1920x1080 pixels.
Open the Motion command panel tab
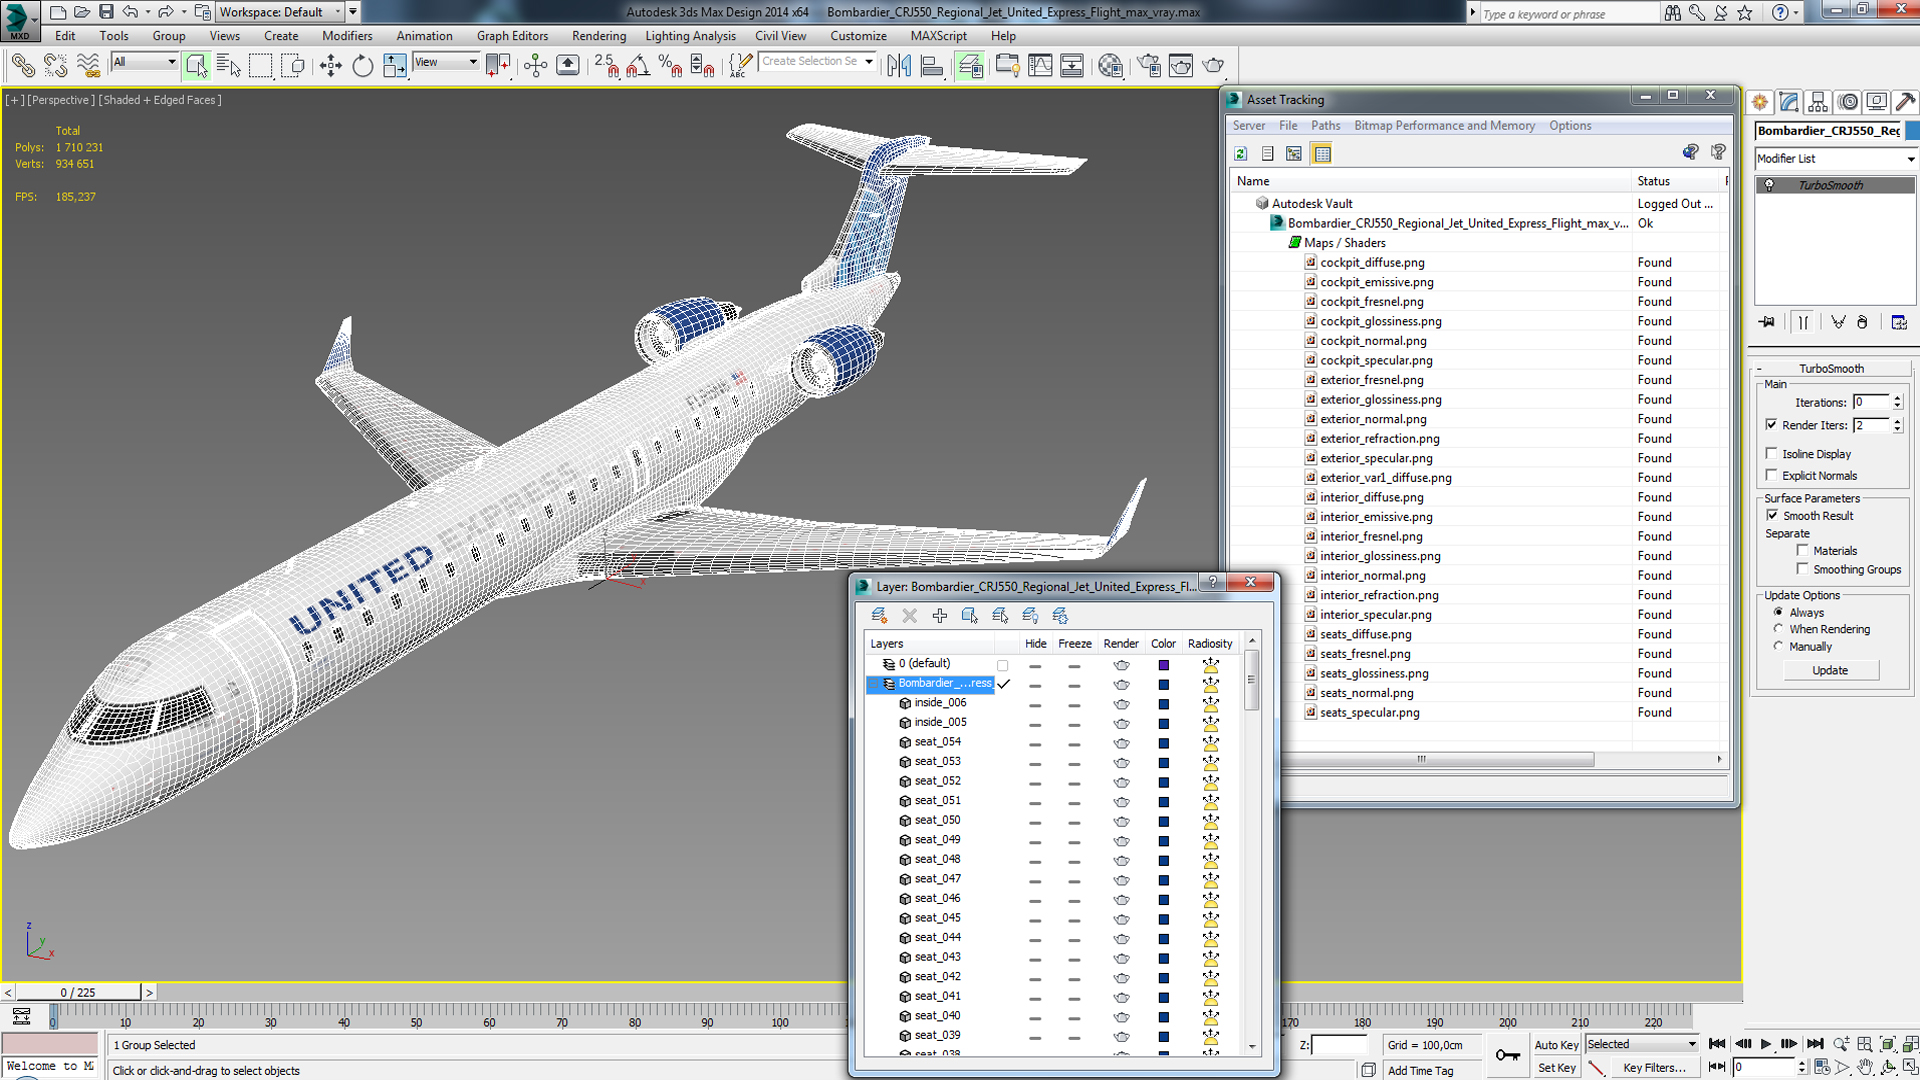click(x=1848, y=102)
